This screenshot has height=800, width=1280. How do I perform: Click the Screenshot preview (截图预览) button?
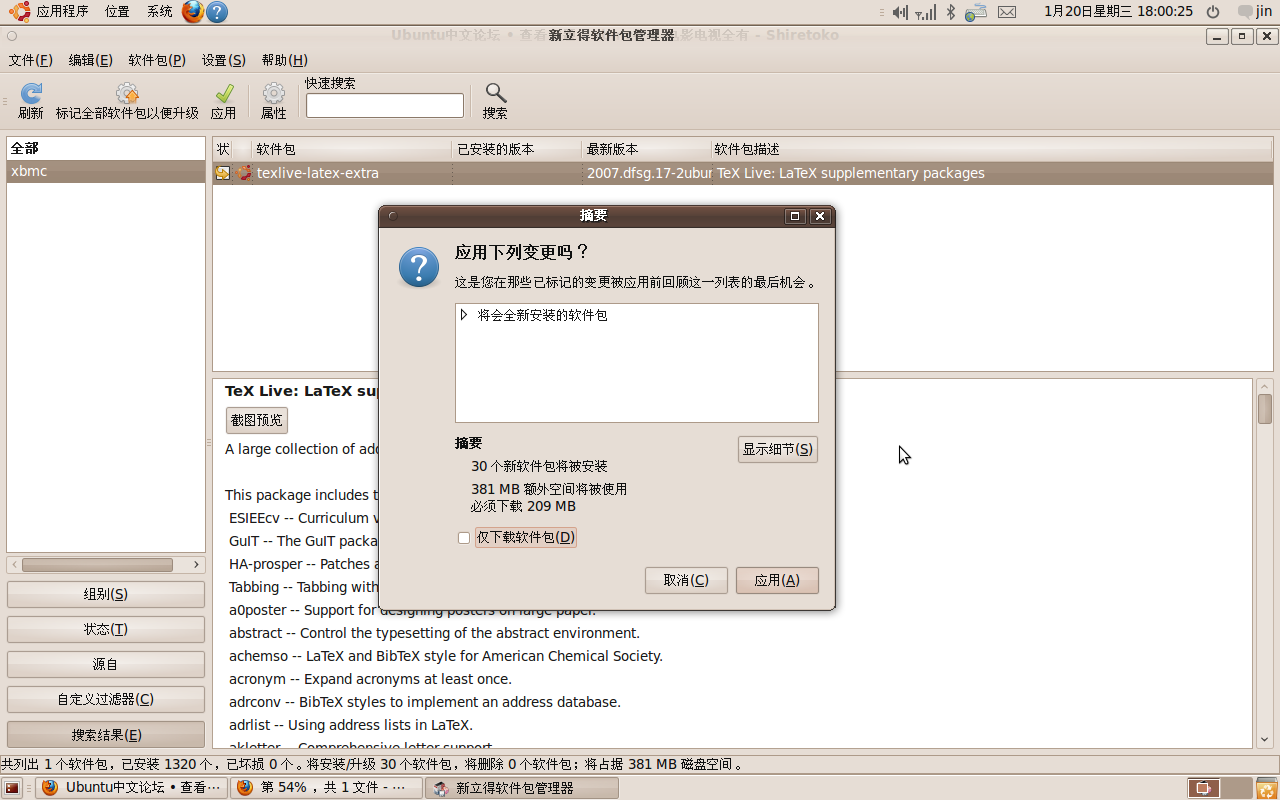point(257,420)
